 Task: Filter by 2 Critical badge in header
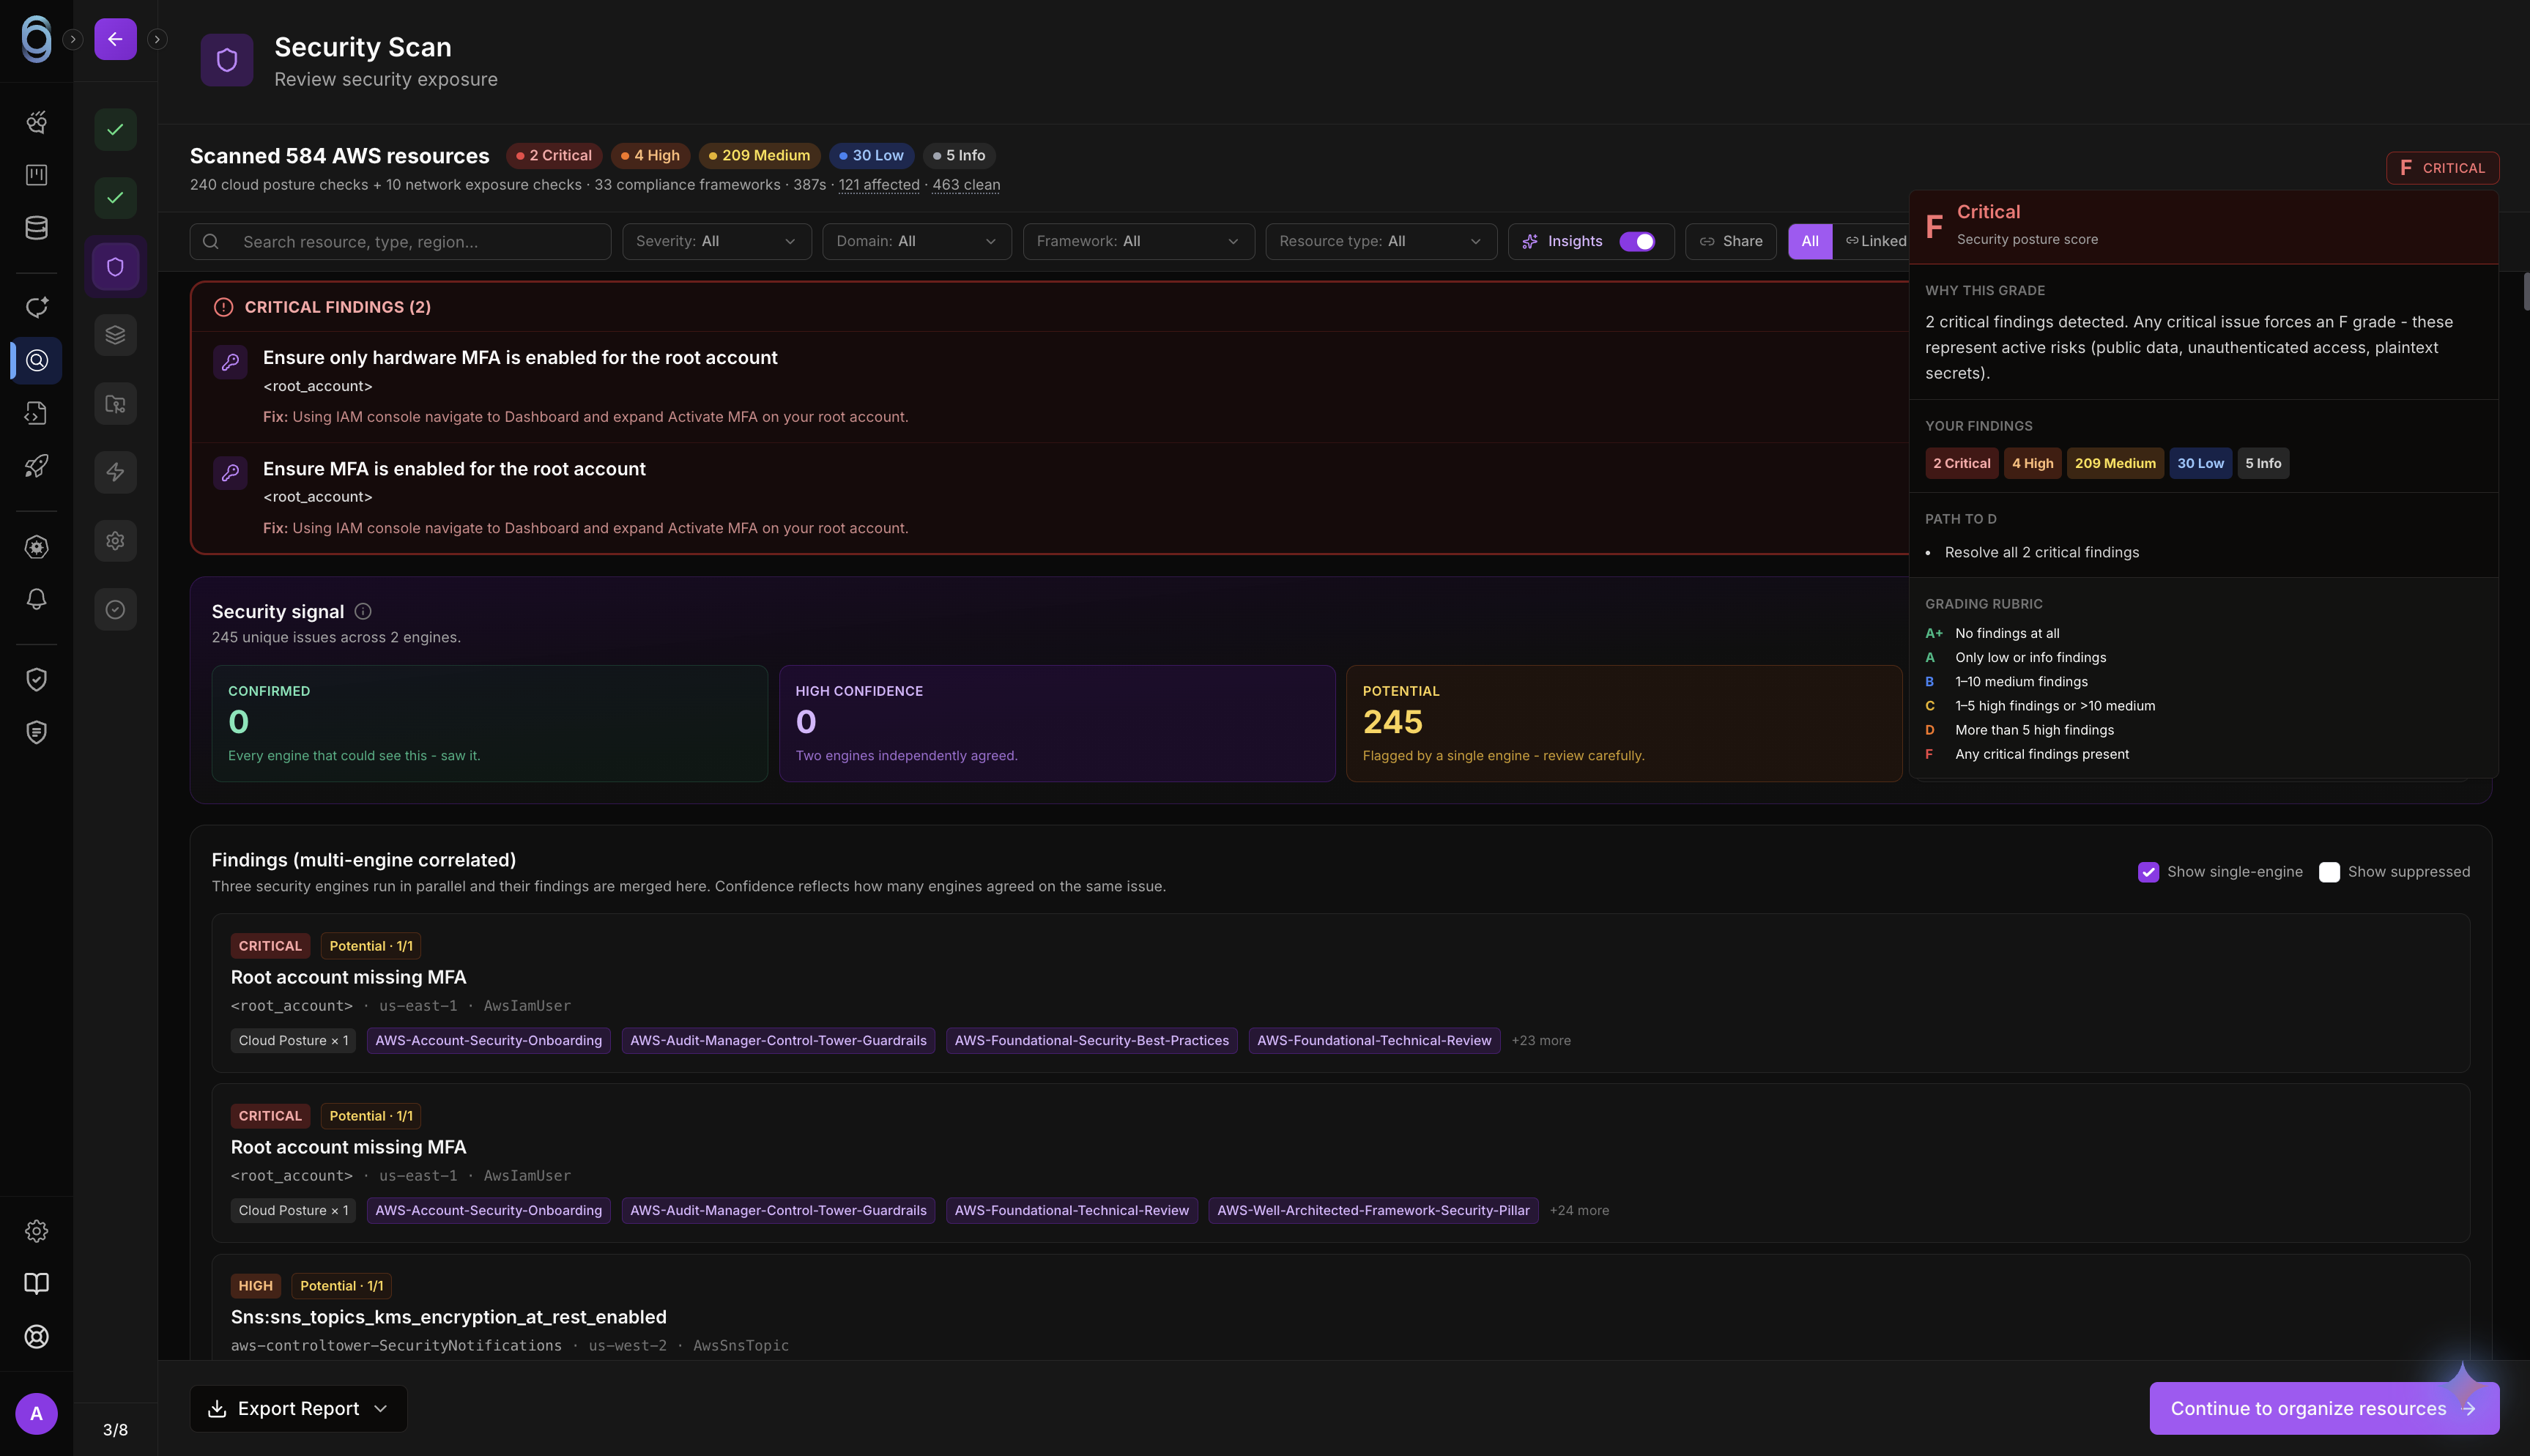coord(554,155)
